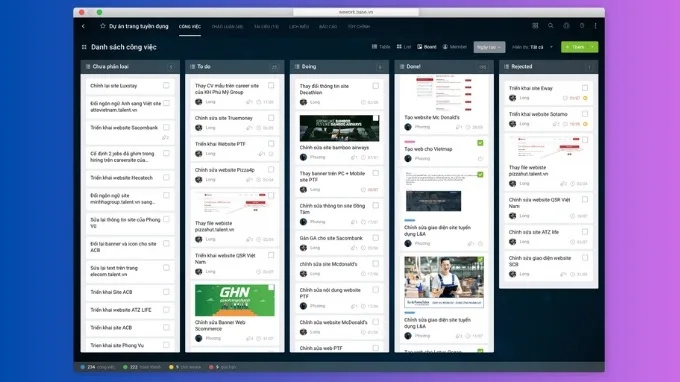Check the Triển khai website ATZ LIFE task
Screen dimensions: 680x382
tap(166, 310)
